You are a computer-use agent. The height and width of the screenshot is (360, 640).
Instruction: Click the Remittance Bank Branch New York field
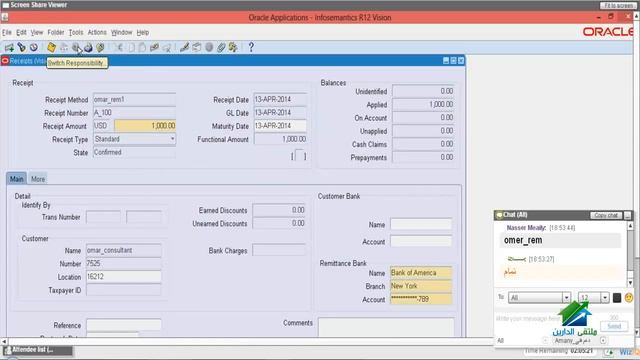pyautogui.click(x=421, y=286)
